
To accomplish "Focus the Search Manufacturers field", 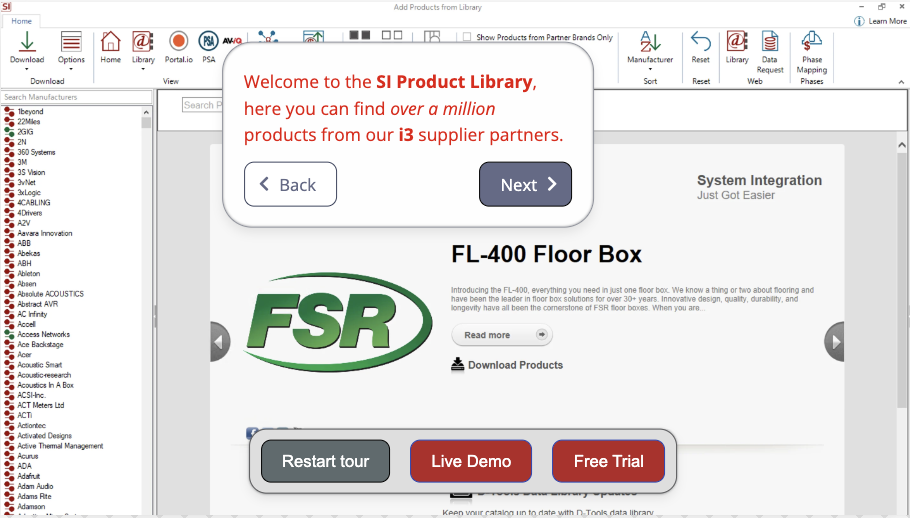I will pyautogui.click(x=77, y=97).
